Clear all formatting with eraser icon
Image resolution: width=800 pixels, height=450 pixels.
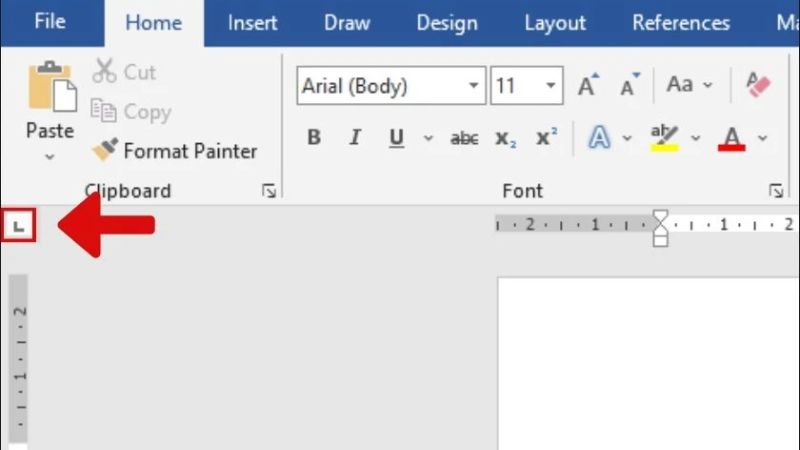click(x=758, y=85)
